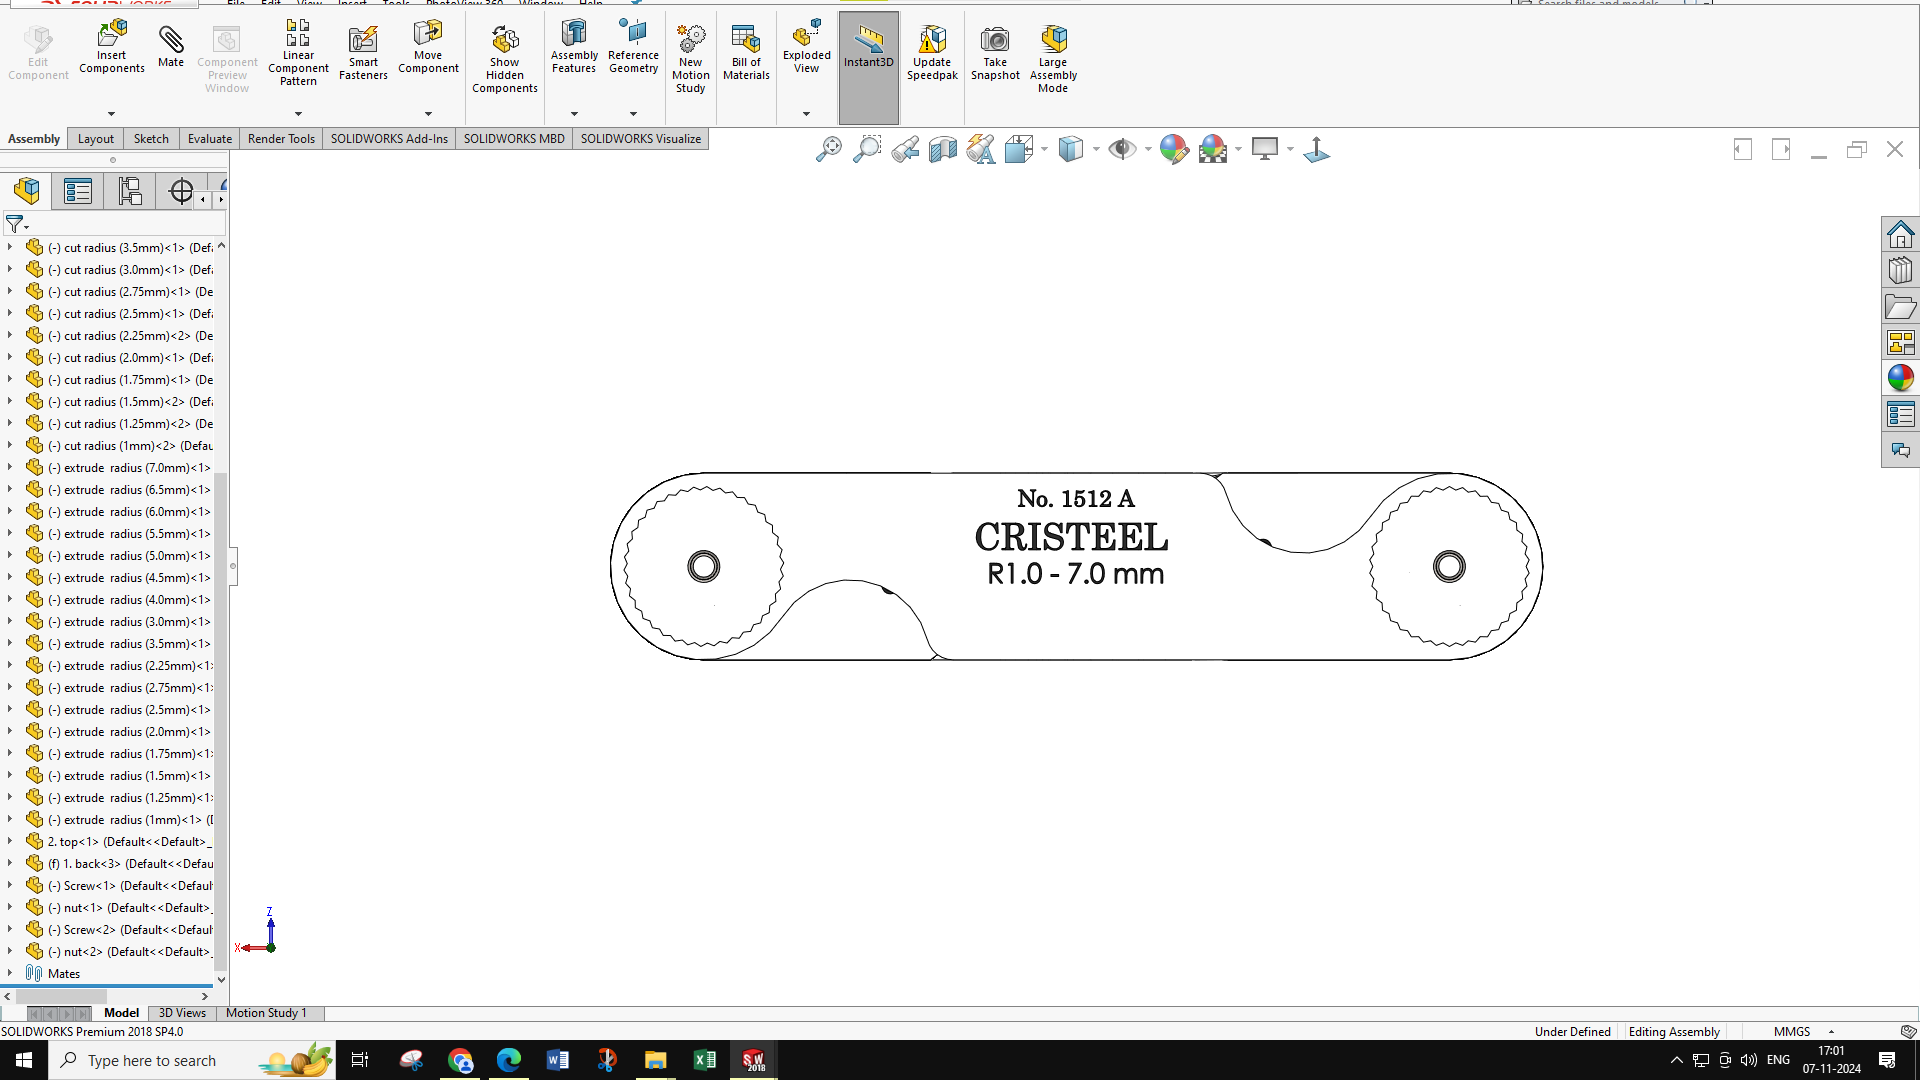This screenshot has height=1080, width=1920.
Task: Open Assembly Features tool
Action: 574,47
